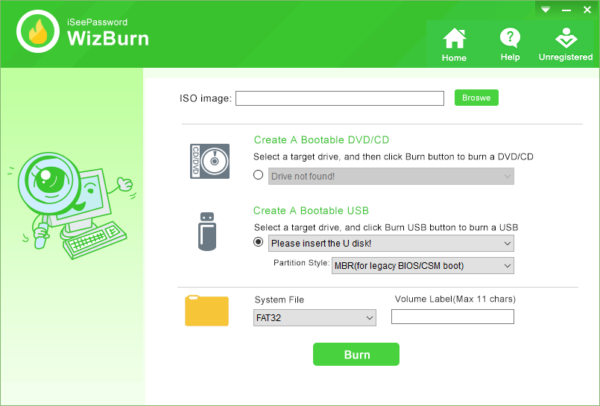Click the yellow folder icon
The width and height of the screenshot is (600, 406).
coord(207,310)
